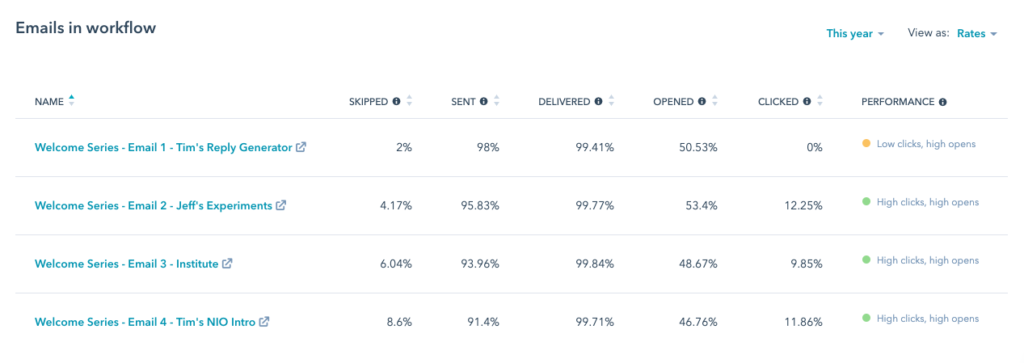Image resolution: width=1024 pixels, height=363 pixels.
Task: Click the info icon beside OPENED
Action: click(701, 102)
